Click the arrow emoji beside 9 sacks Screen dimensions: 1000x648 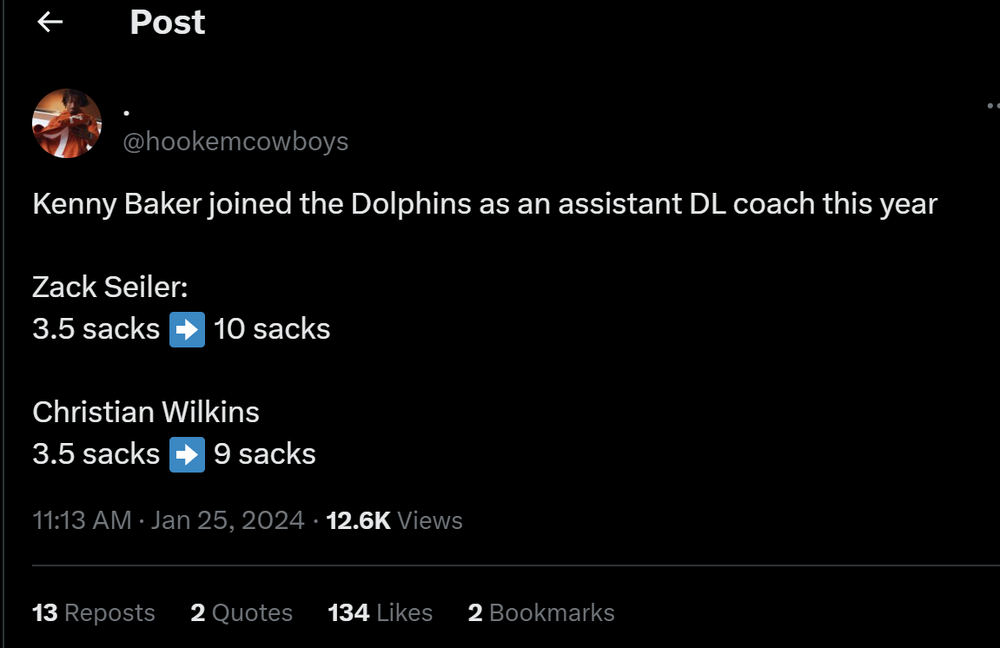click(x=187, y=454)
